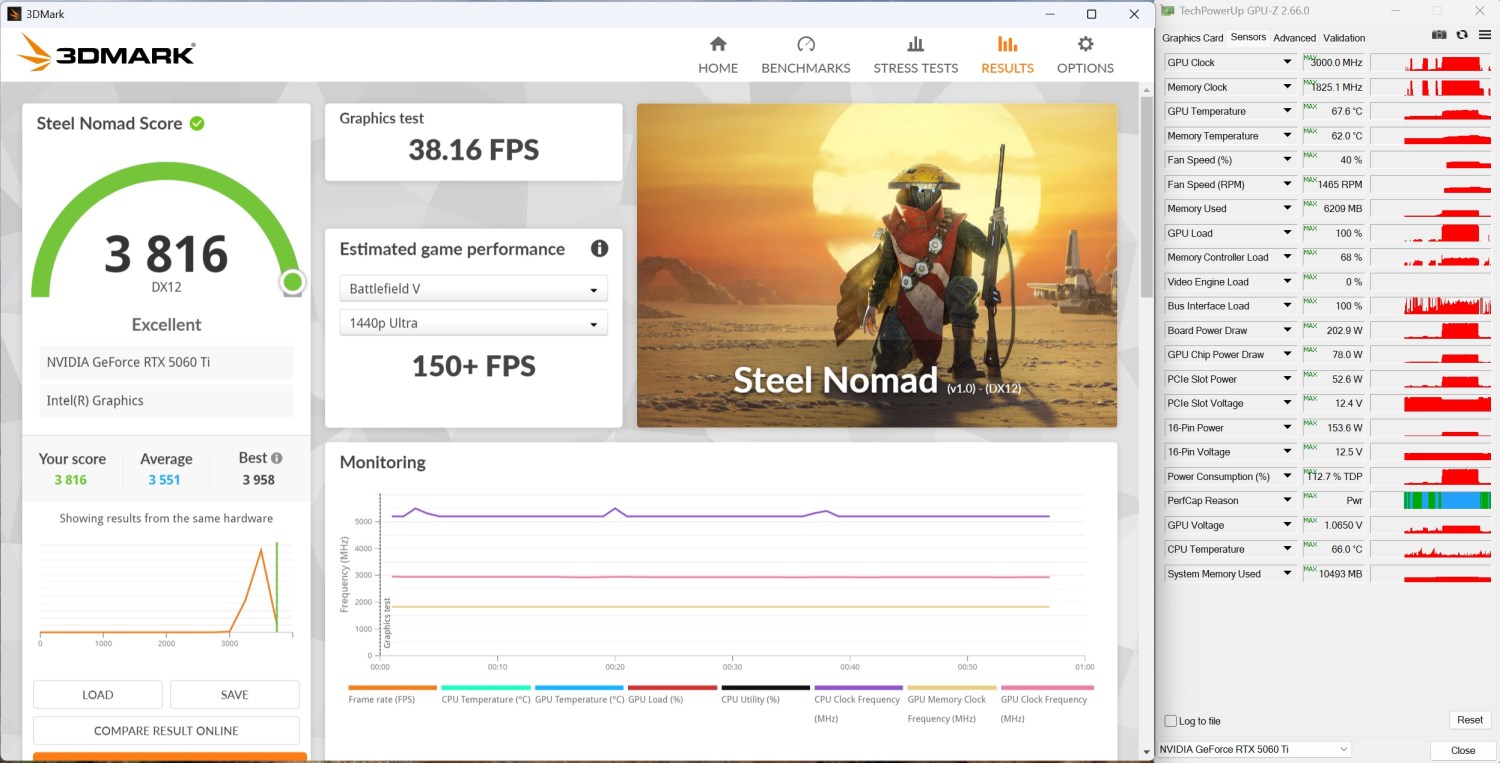Select the Sensors tab in GPU-Z
The image size is (1500, 763).
[1248, 37]
